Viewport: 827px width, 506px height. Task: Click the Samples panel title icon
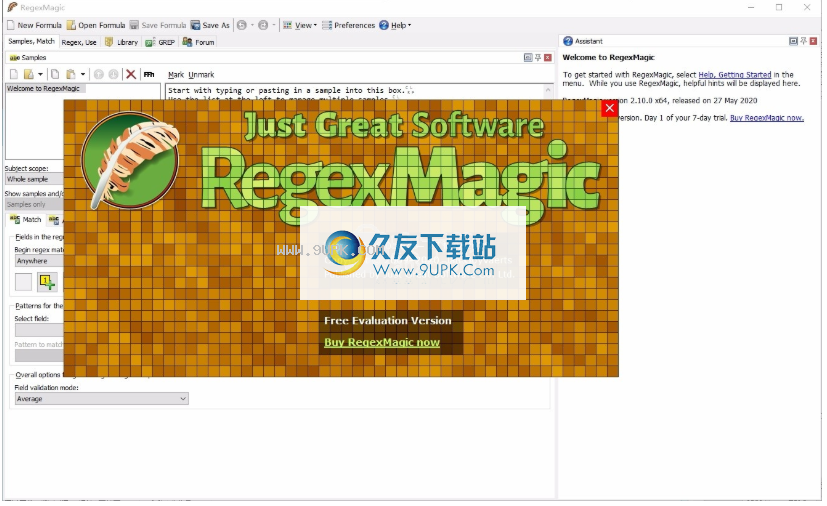pos(15,58)
